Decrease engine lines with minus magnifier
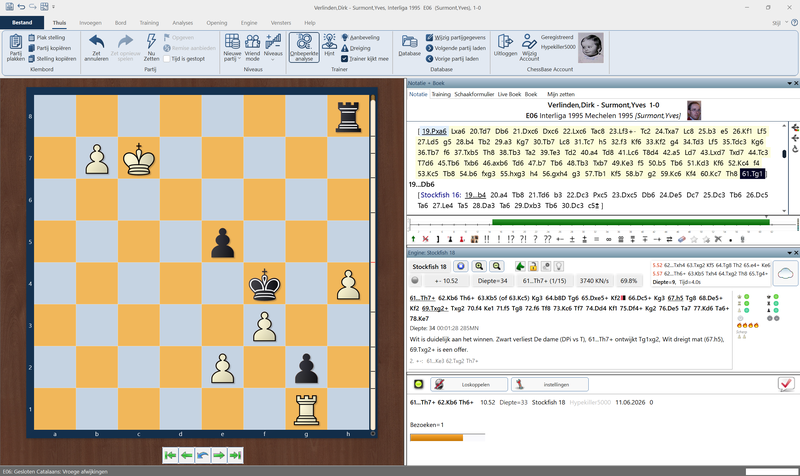Screen dimensions: 800x476 [x=497, y=266]
